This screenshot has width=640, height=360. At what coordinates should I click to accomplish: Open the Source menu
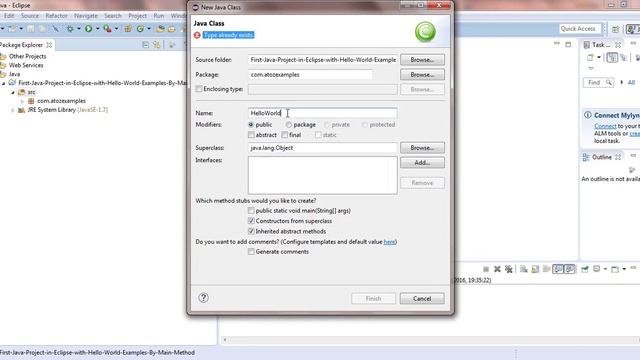[30, 16]
